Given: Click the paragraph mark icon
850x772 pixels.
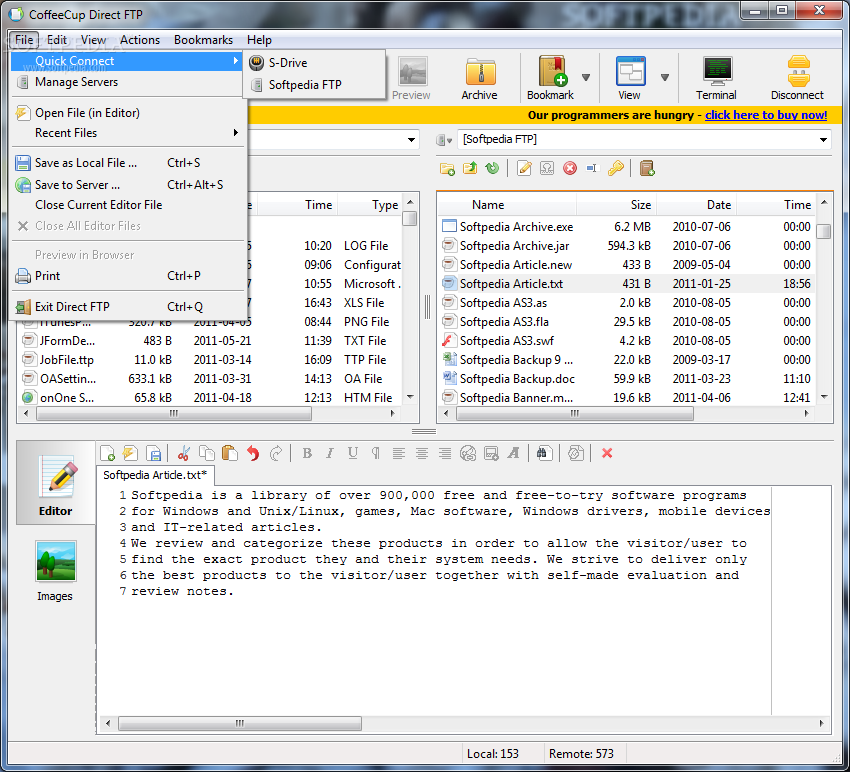Looking at the screenshot, I should tap(376, 453).
